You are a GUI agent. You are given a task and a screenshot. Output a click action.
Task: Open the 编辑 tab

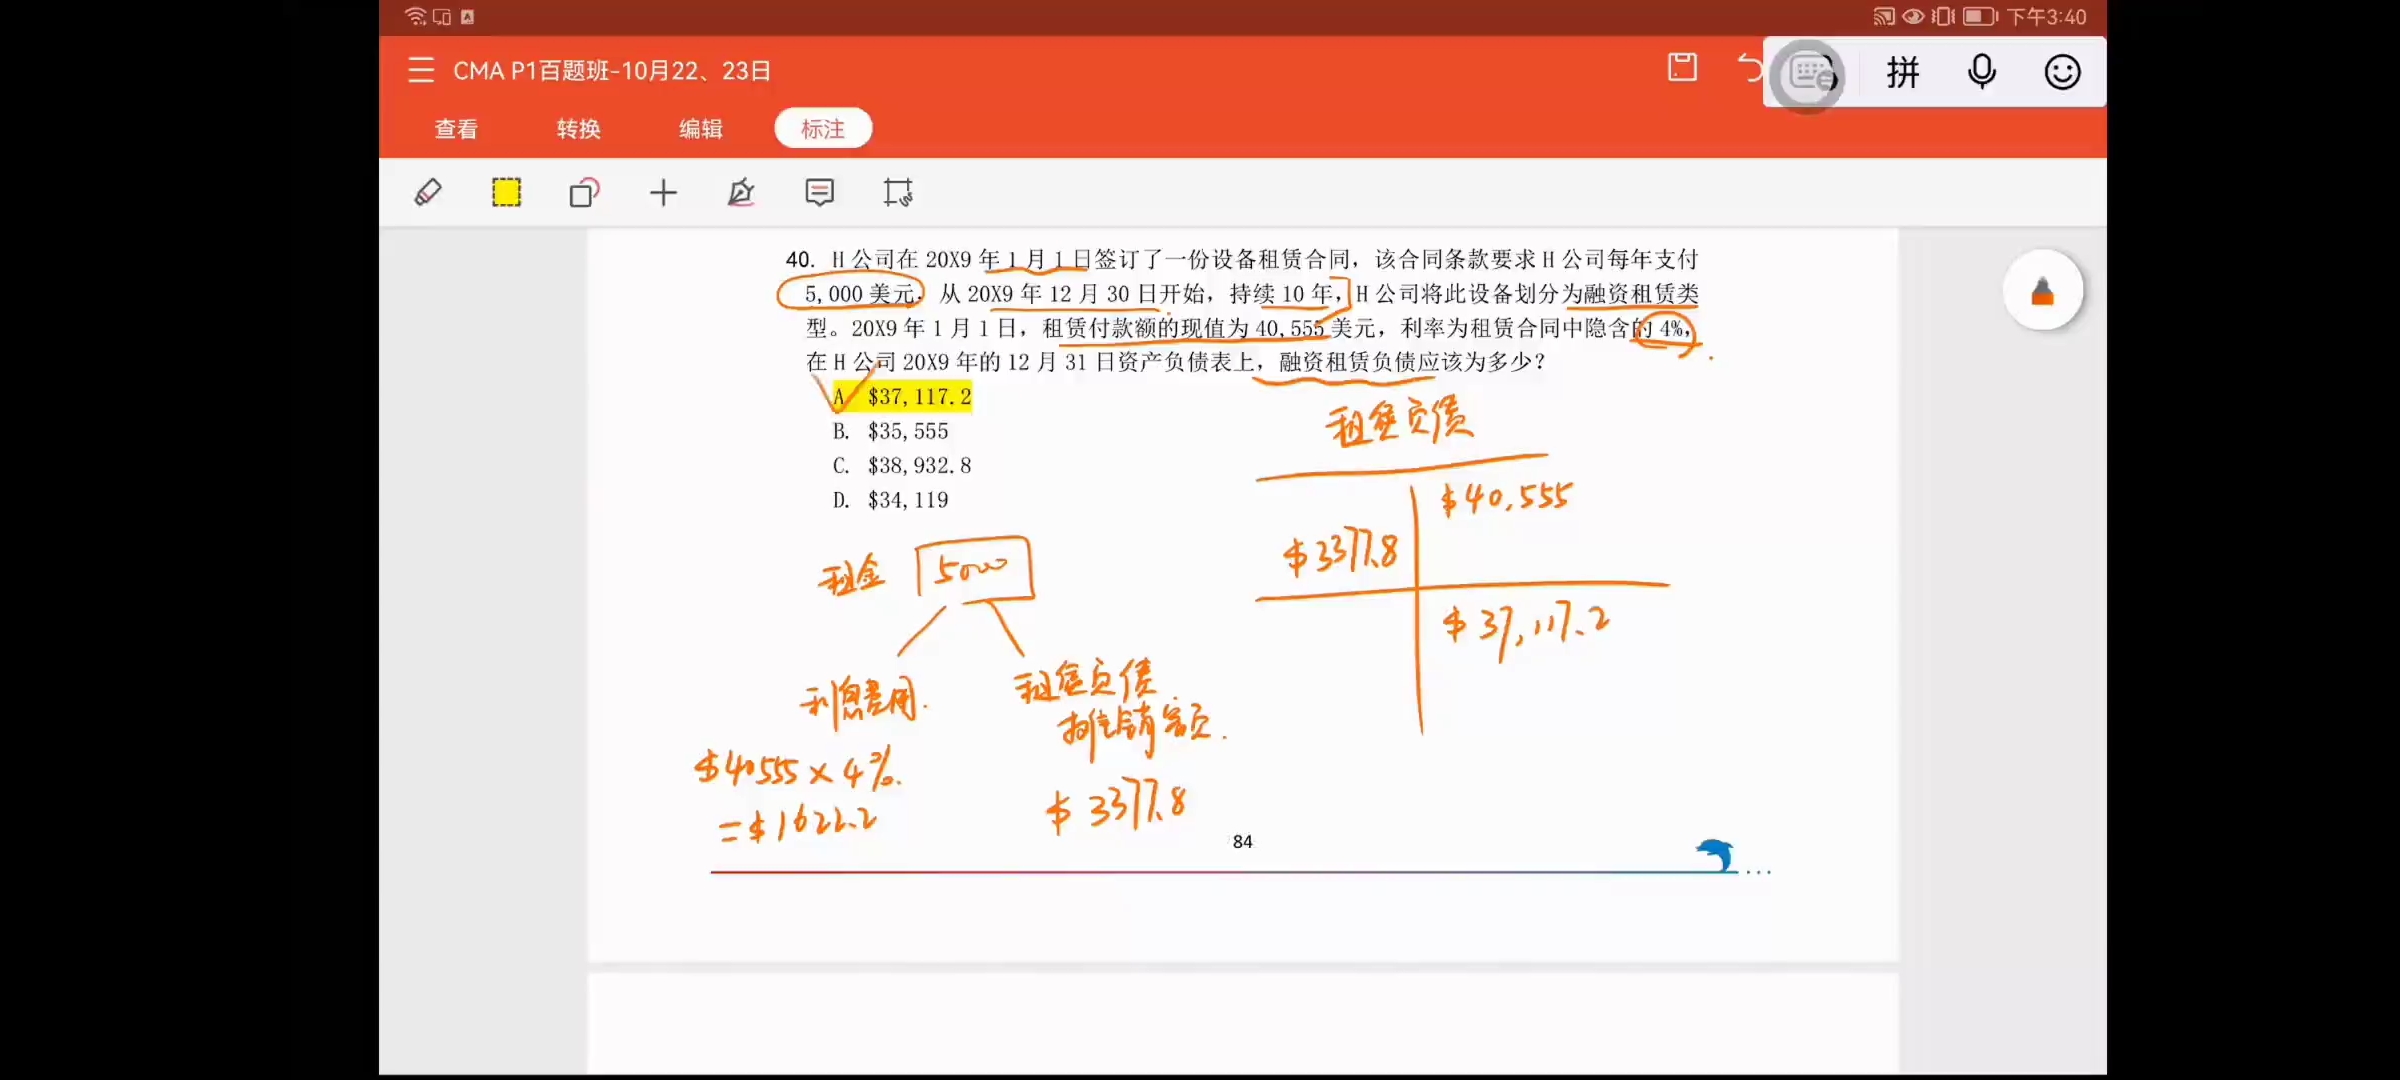click(x=700, y=129)
